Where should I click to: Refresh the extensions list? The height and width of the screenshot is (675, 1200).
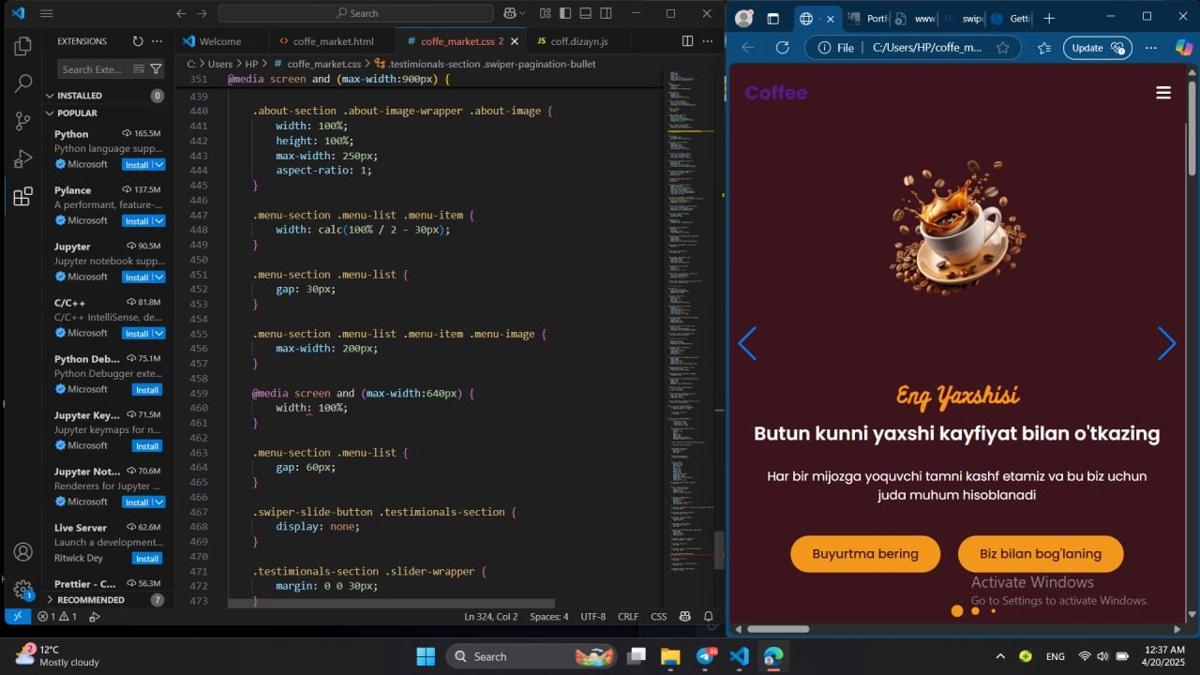click(x=138, y=41)
